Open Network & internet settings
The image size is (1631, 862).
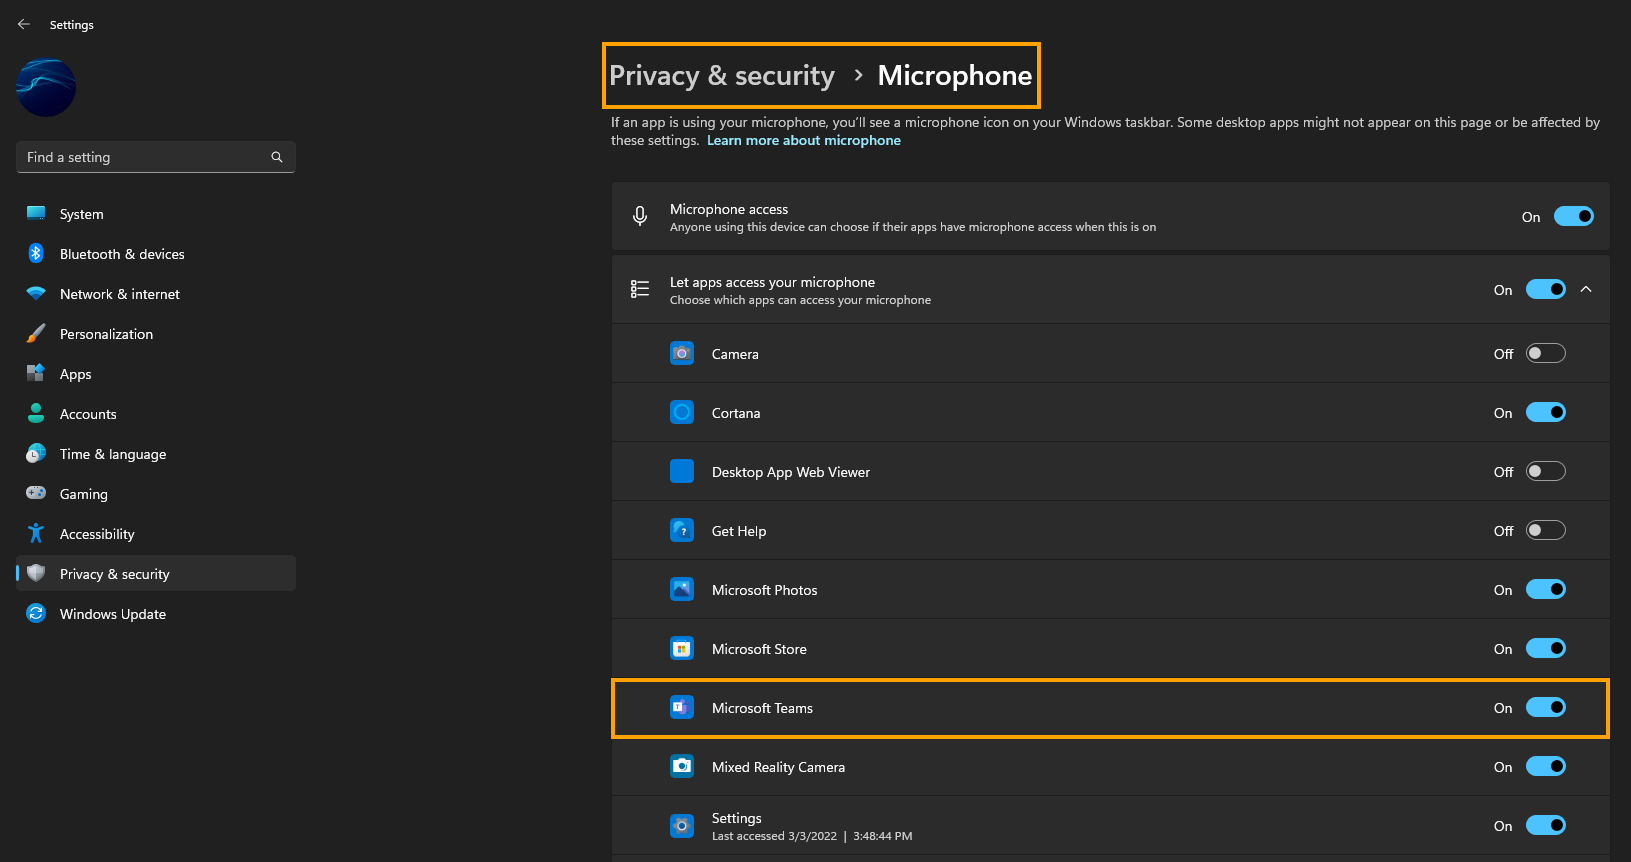click(x=156, y=294)
